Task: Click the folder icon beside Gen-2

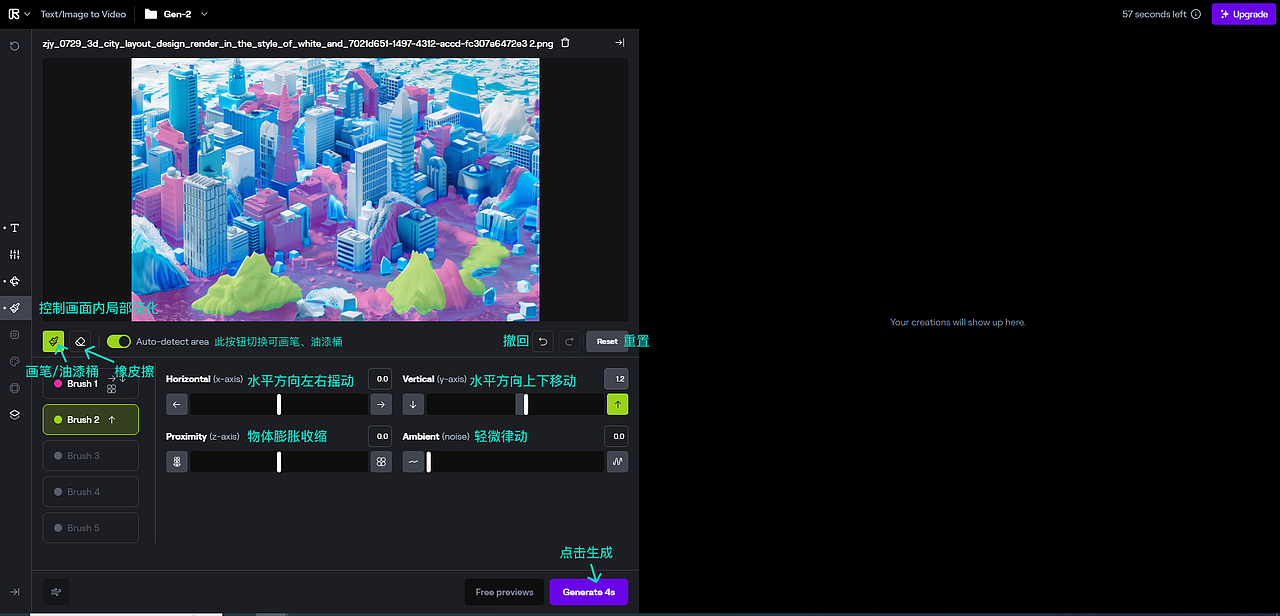Action: pyautogui.click(x=150, y=14)
